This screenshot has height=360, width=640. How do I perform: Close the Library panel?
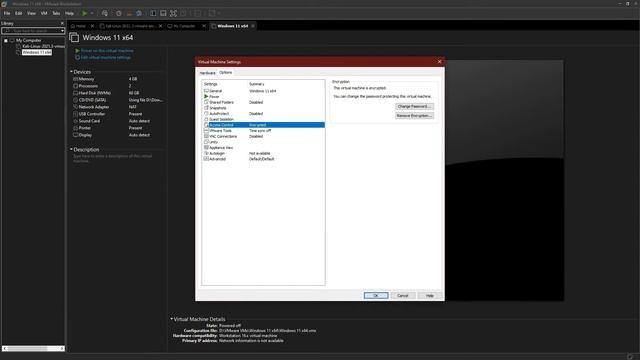62,23
